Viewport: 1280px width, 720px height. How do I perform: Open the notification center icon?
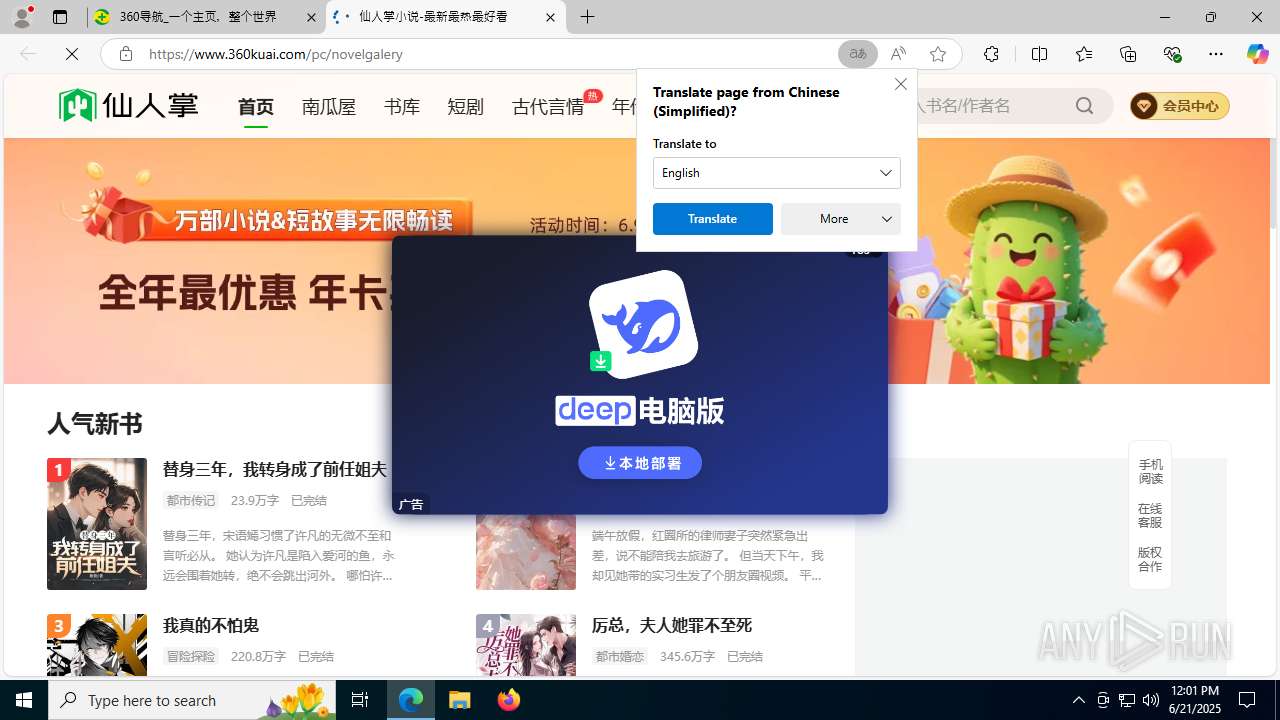1247,700
